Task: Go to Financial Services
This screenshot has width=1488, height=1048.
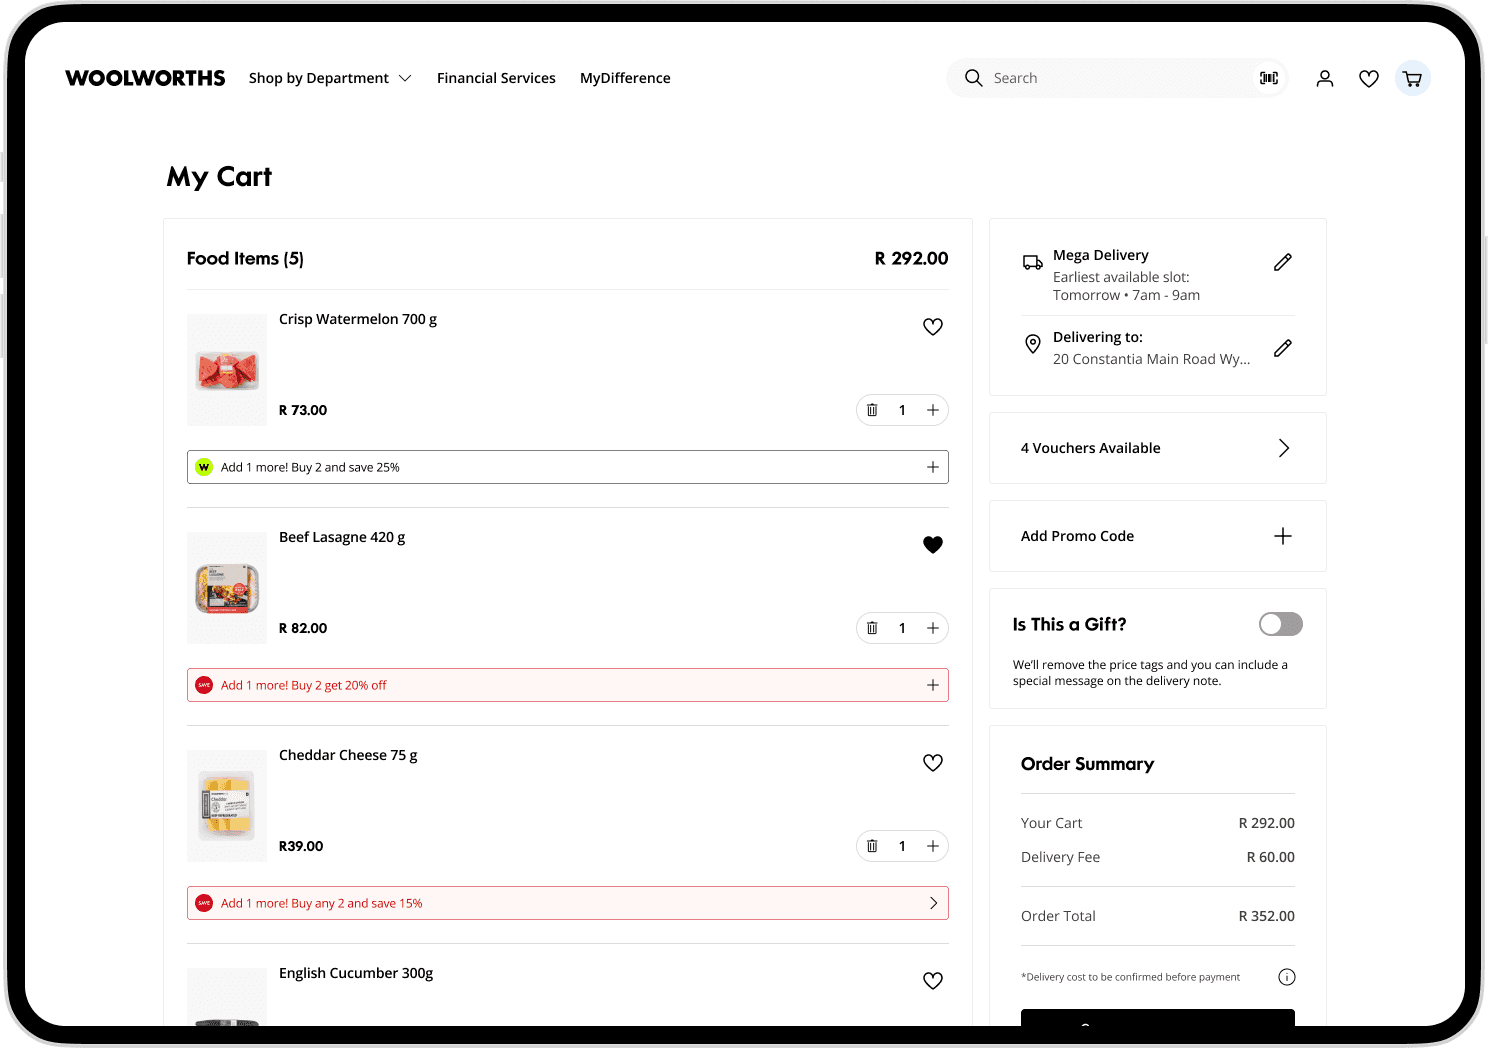Action: (496, 78)
